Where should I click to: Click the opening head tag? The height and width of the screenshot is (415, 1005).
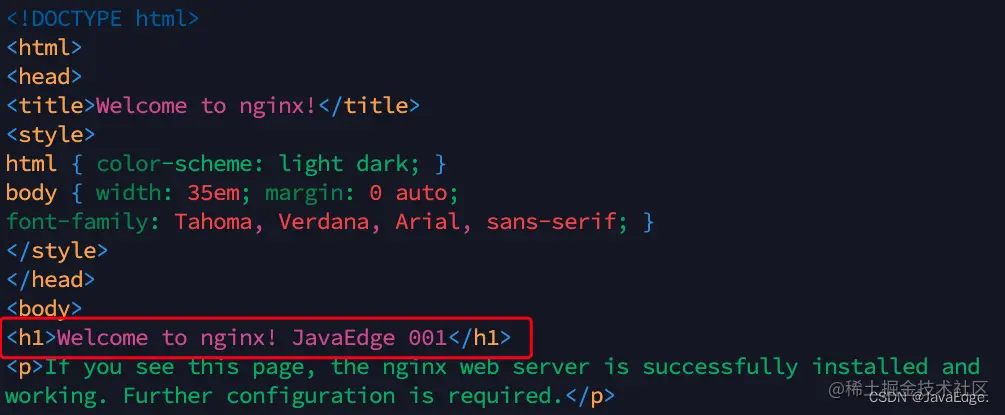[x=44, y=76]
